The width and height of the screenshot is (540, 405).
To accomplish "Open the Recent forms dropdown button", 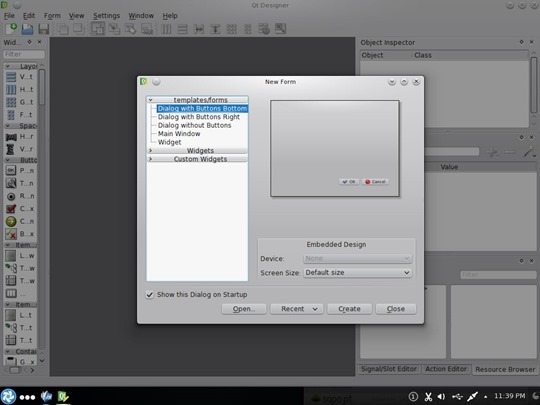I will pos(297,309).
